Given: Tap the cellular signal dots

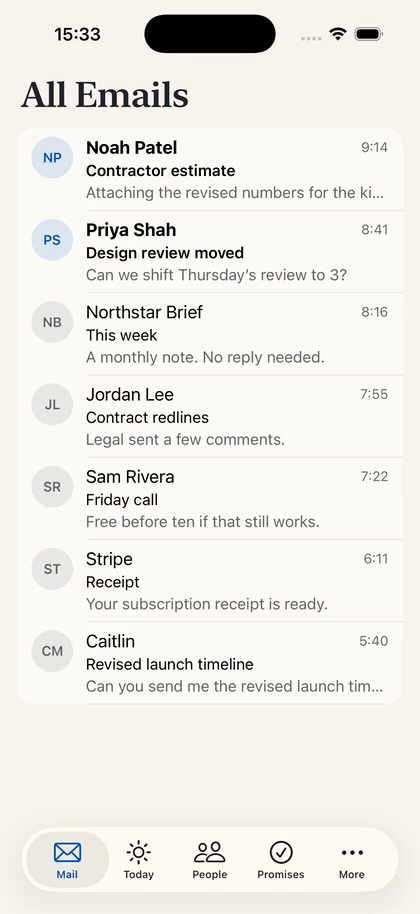Looking at the screenshot, I should [311, 38].
